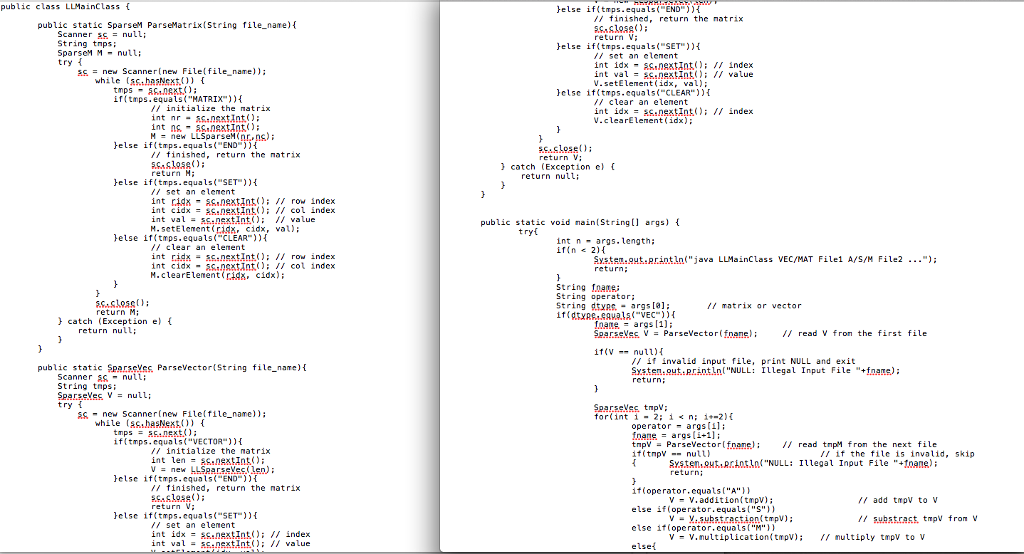This screenshot has height=554, width=1024.
Task: Click the 'M.setElement(ridx, cidx, val);' line
Action: 225,229
